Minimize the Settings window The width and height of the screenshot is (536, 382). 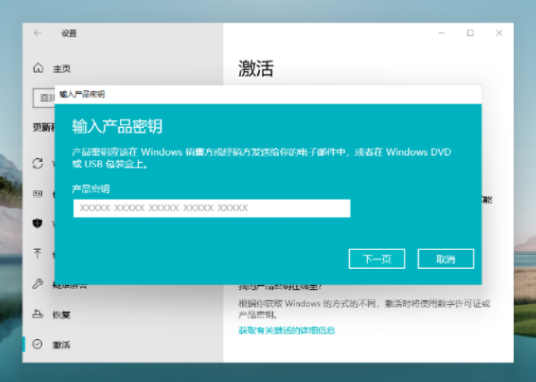point(441,33)
